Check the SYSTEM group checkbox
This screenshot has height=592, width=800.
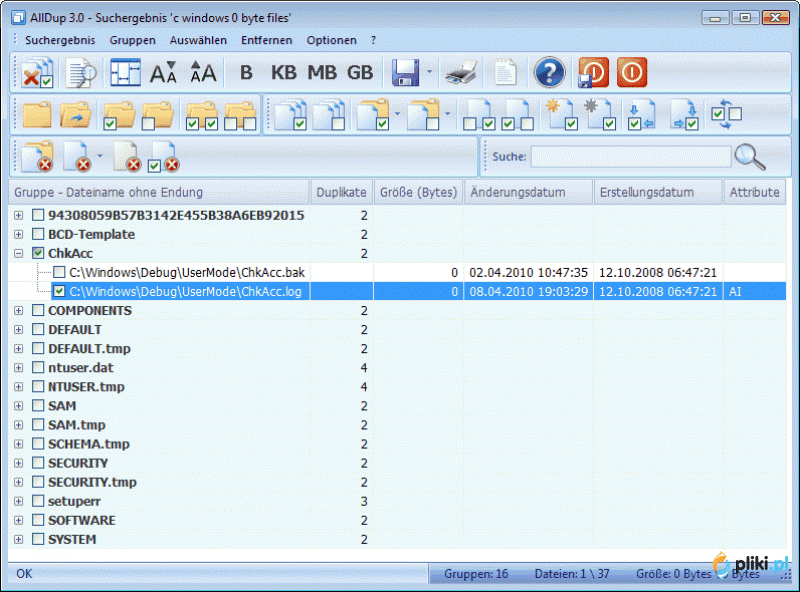coord(38,539)
